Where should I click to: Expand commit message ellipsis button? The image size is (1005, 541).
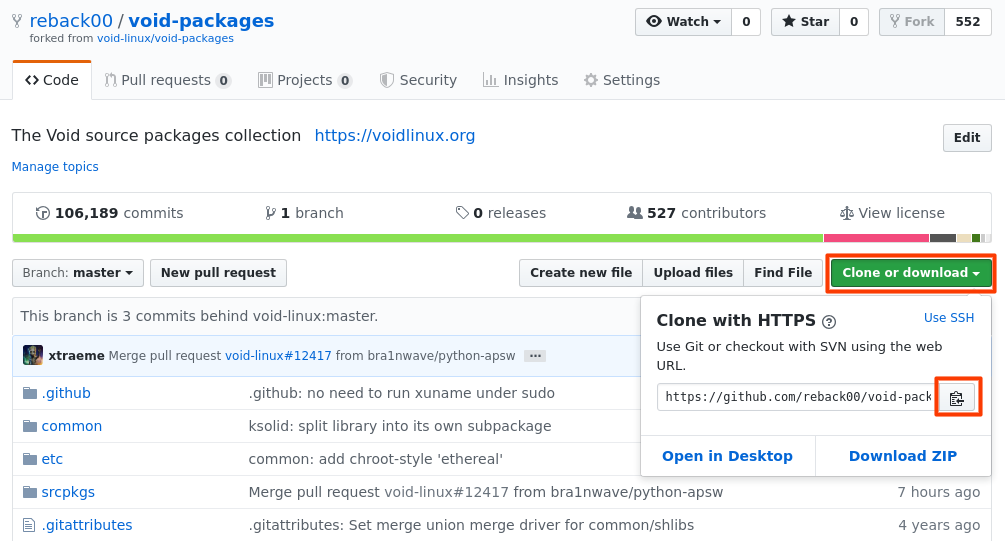pos(535,355)
